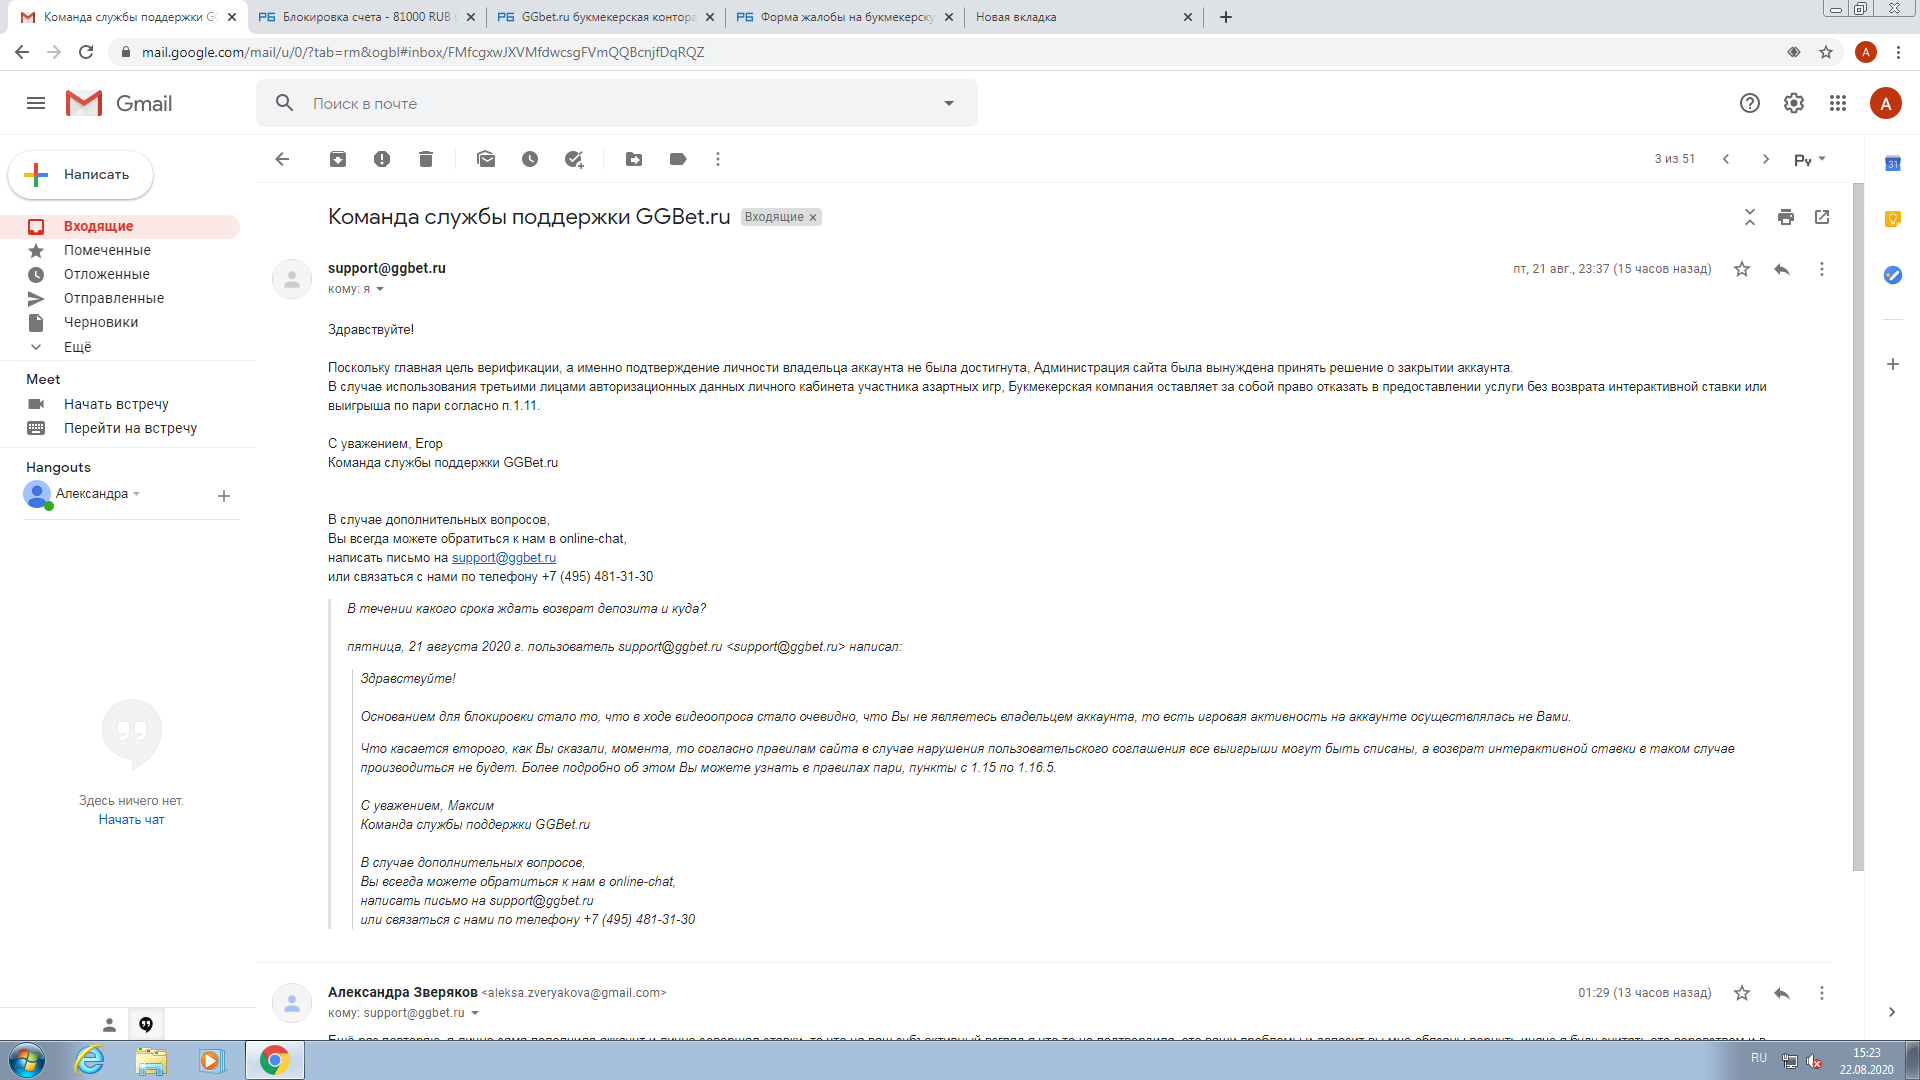Add email to Tasks
Screen dimensions: 1920x1080
(574, 159)
